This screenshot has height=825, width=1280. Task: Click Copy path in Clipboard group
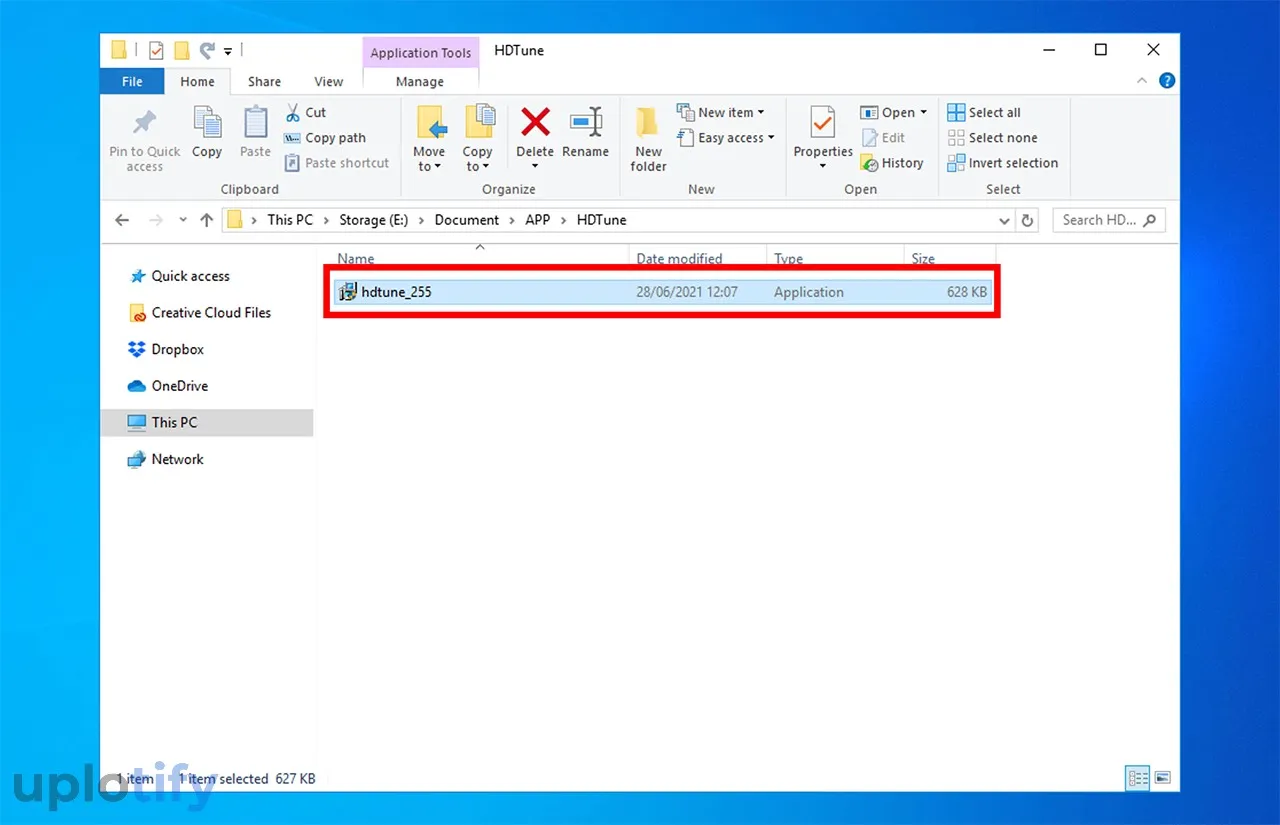coord(325,138)
